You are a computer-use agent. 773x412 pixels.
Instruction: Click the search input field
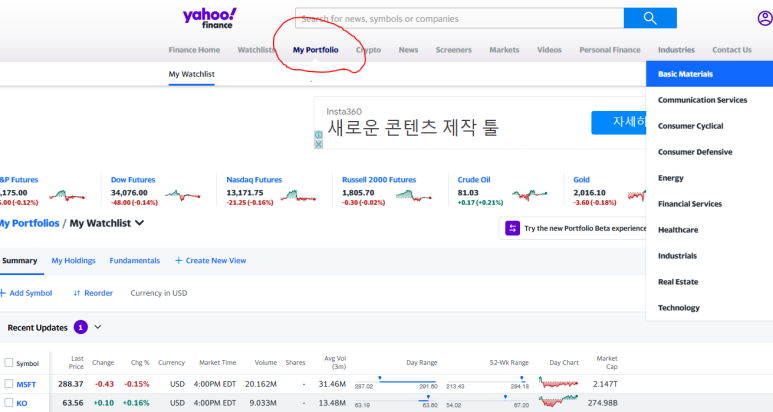point(459,19)
